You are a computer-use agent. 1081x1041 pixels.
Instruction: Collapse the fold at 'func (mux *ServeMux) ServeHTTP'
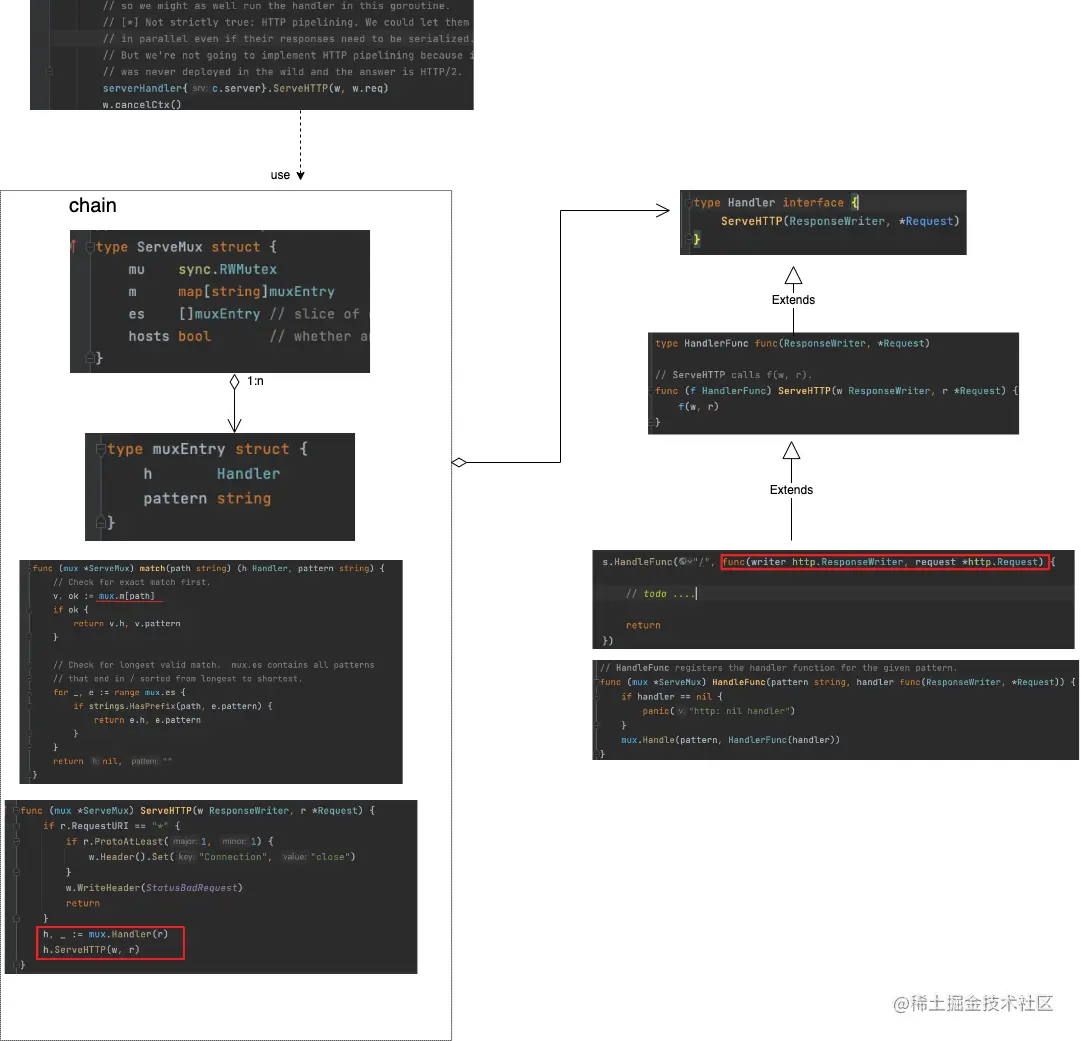coord(16,811)
